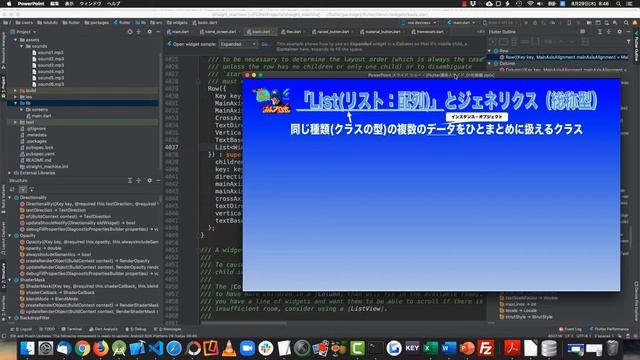The image size is (640, 360).
Task: Open Word from the Dock
Action: coord(449,349)
